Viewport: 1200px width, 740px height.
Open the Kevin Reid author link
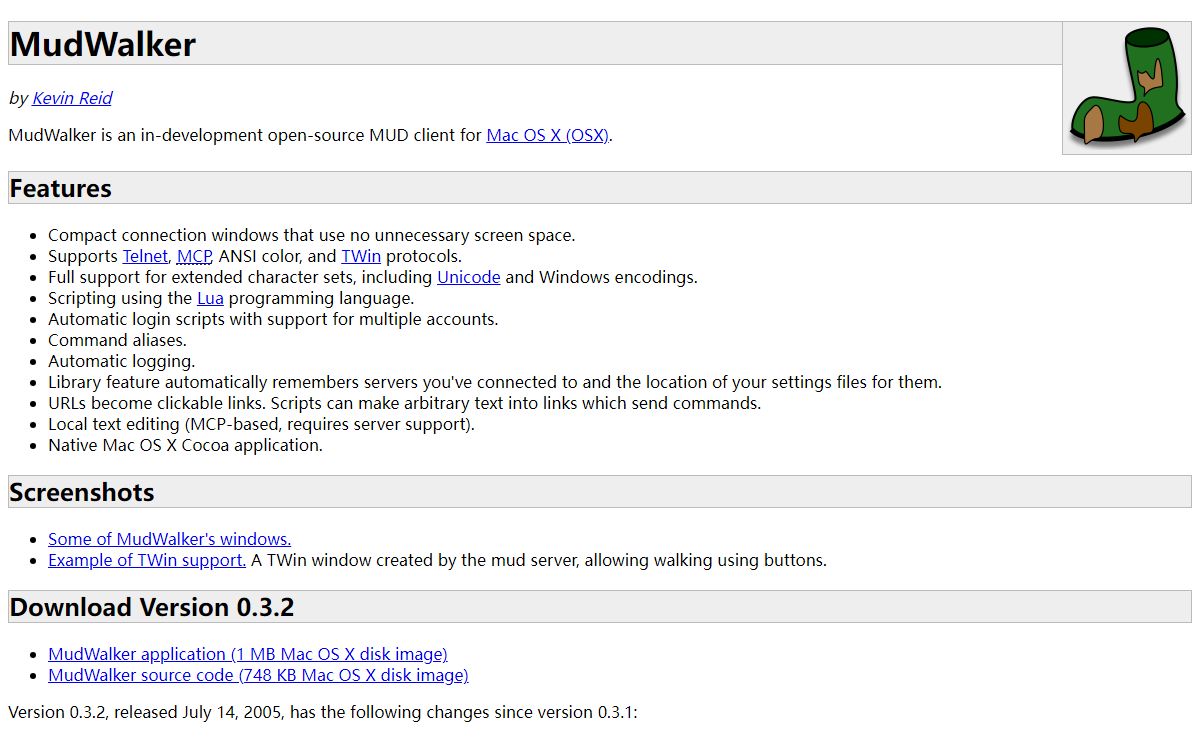coord(72,98)
